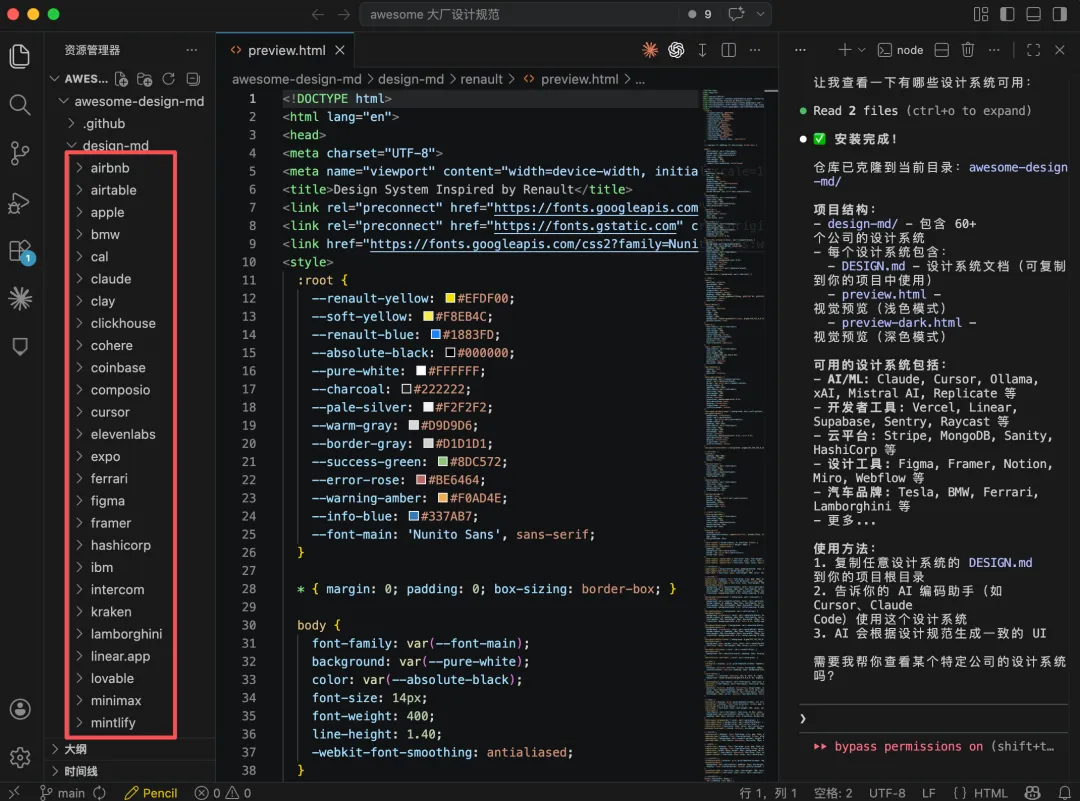The width and height of the screenshot is (1080, 801).
Task: Open editor more actions ellipsis
Action: coord(755,50)
